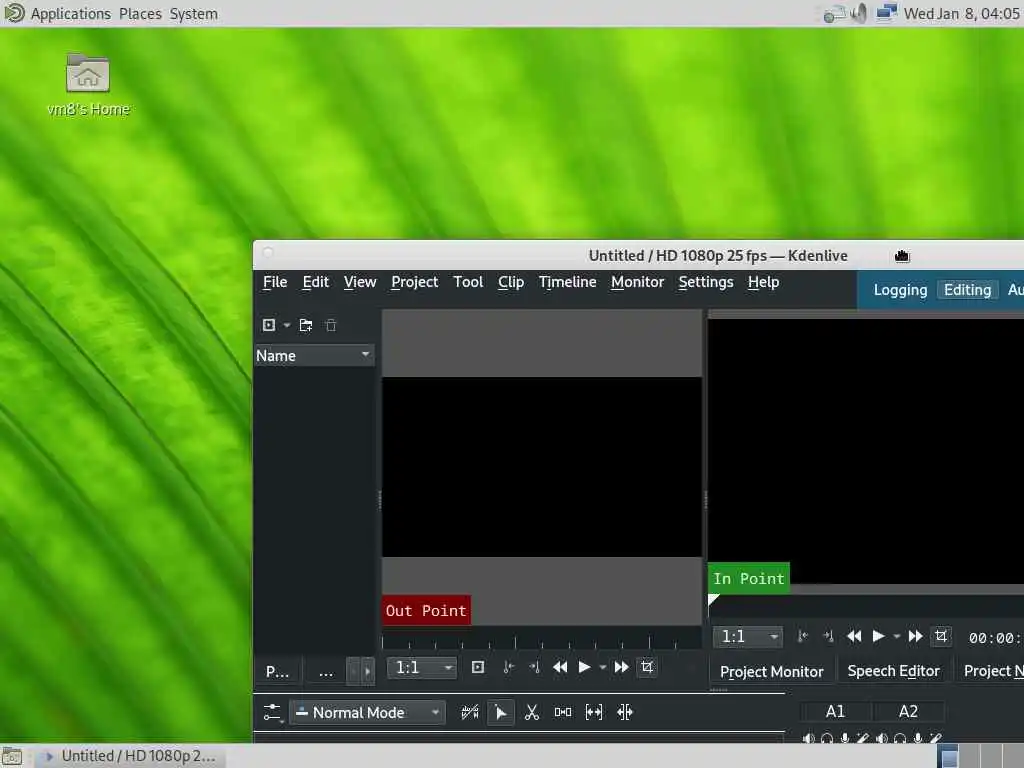
Task: Open the Monitor menu
Action: [x=637, y=282]
